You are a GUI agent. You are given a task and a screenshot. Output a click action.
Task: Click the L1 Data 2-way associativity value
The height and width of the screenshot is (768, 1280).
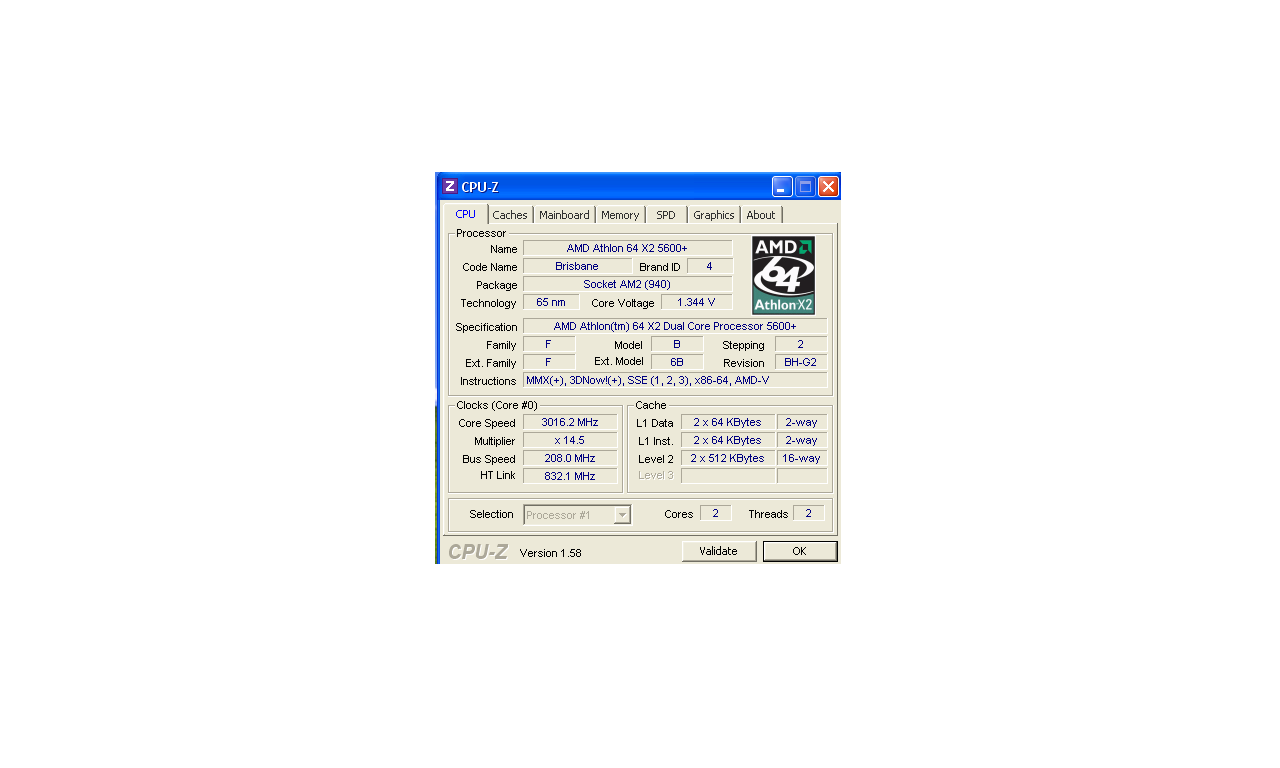point(802,422)
